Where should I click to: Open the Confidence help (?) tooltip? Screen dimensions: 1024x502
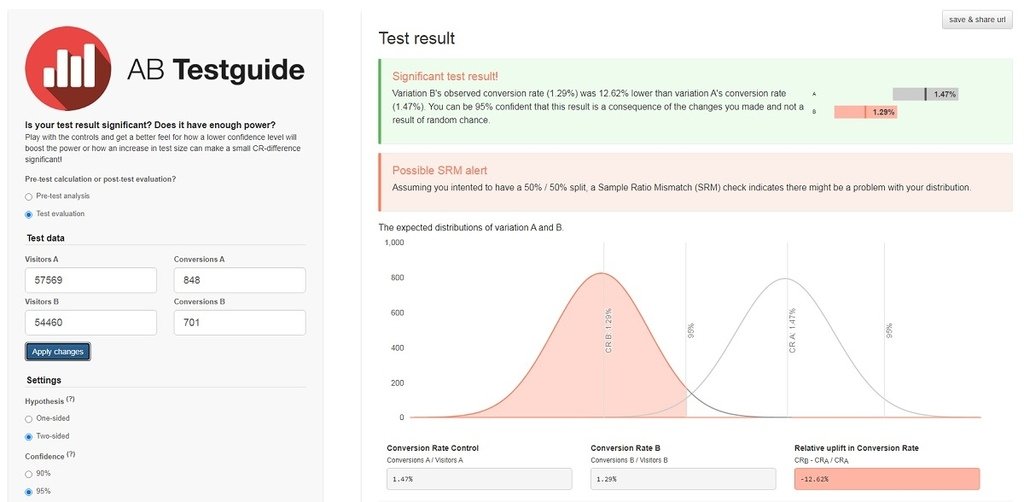(x=71, y=454)
